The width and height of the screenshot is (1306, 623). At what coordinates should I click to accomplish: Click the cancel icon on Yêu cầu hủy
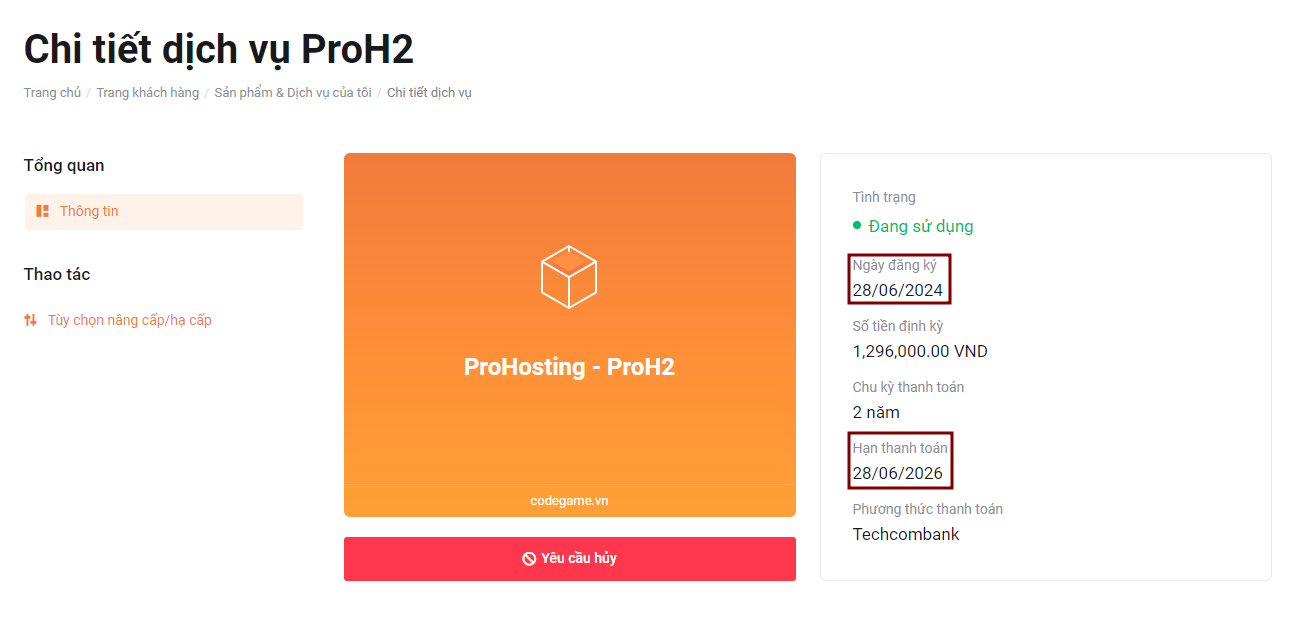click(x=529, y=559)
